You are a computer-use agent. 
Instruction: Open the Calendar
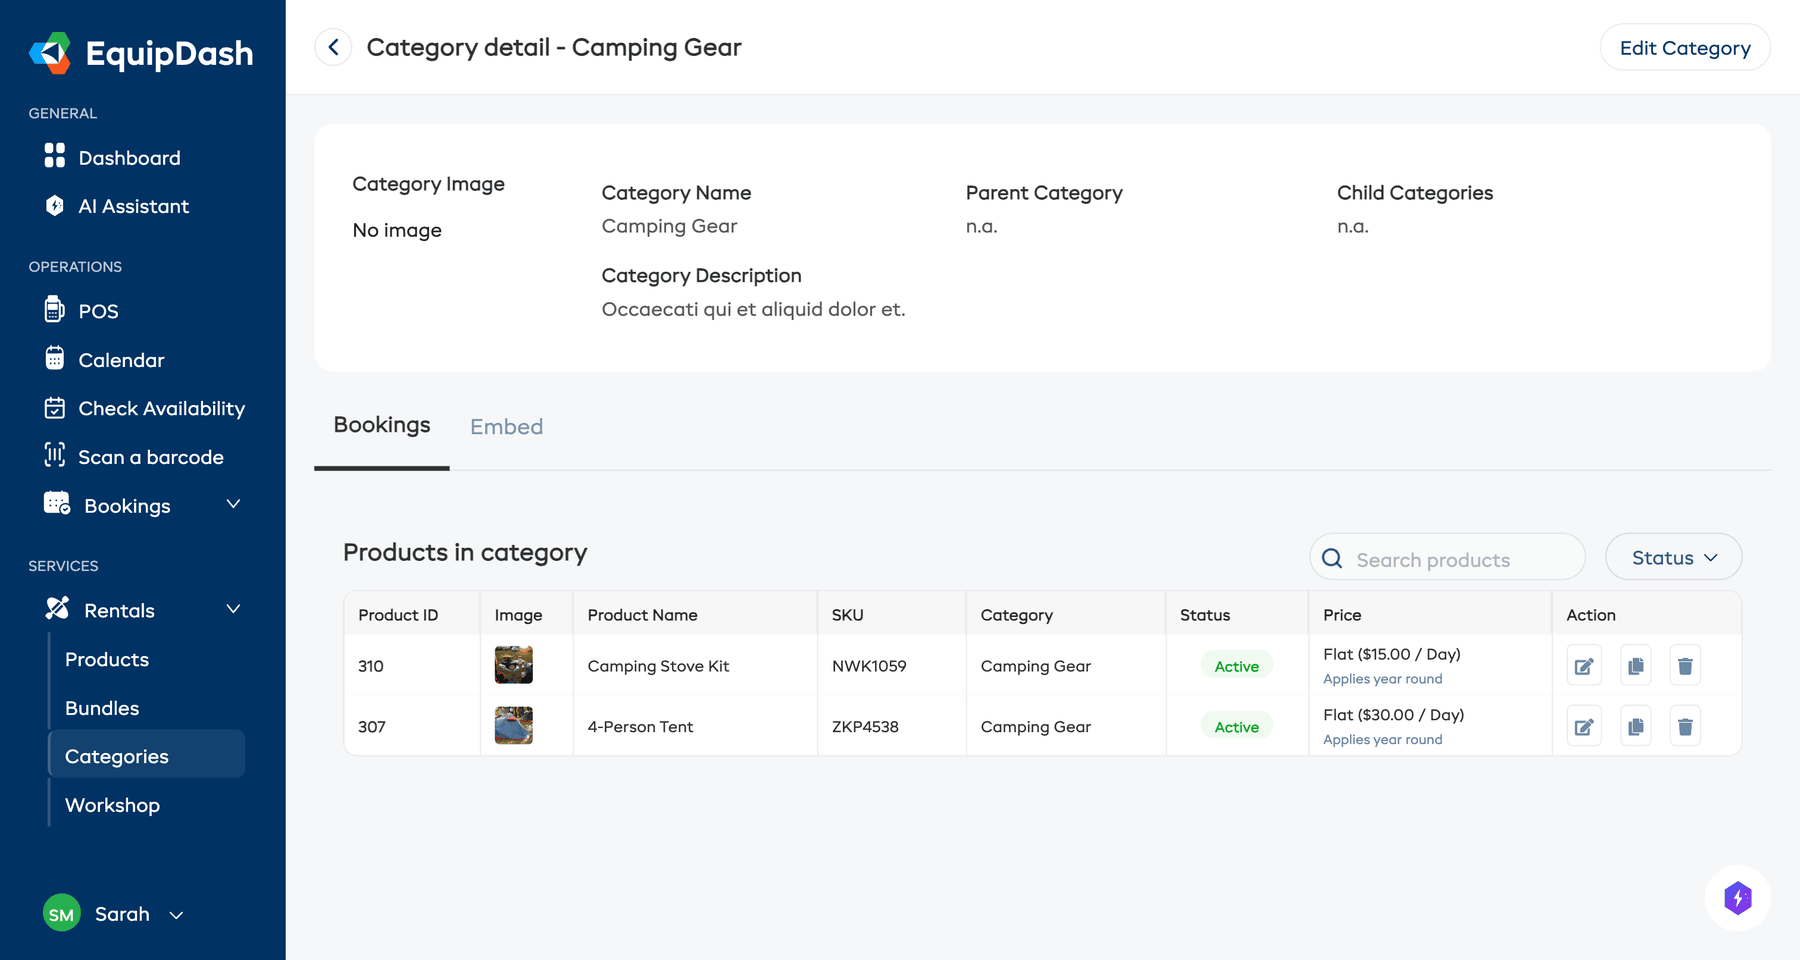pyautogui.click(x=120, y=359)
